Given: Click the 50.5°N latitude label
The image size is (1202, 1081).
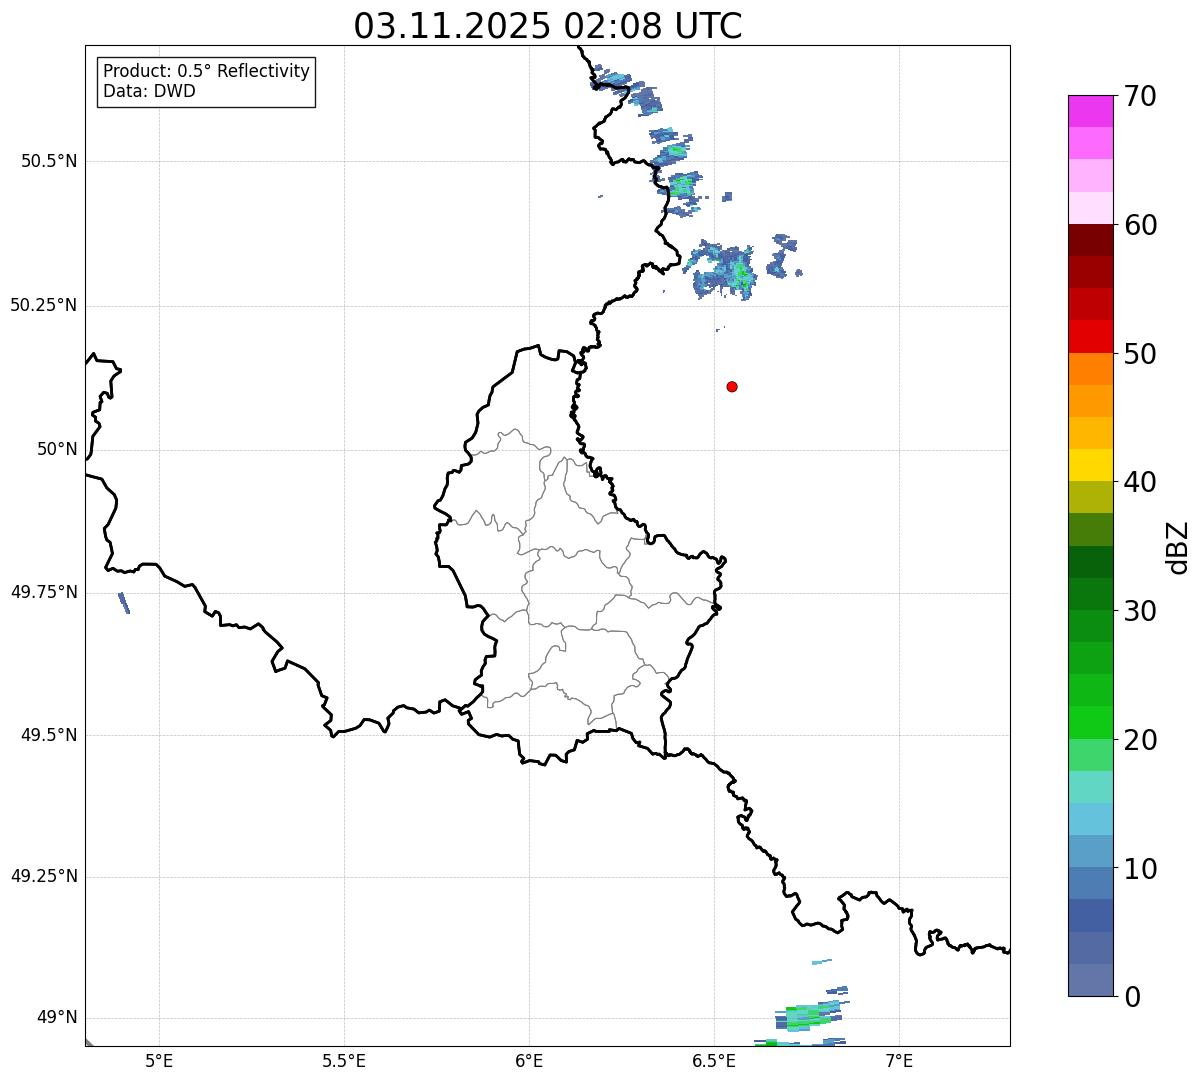Looking at the screenshot, I should pos(49,161).
